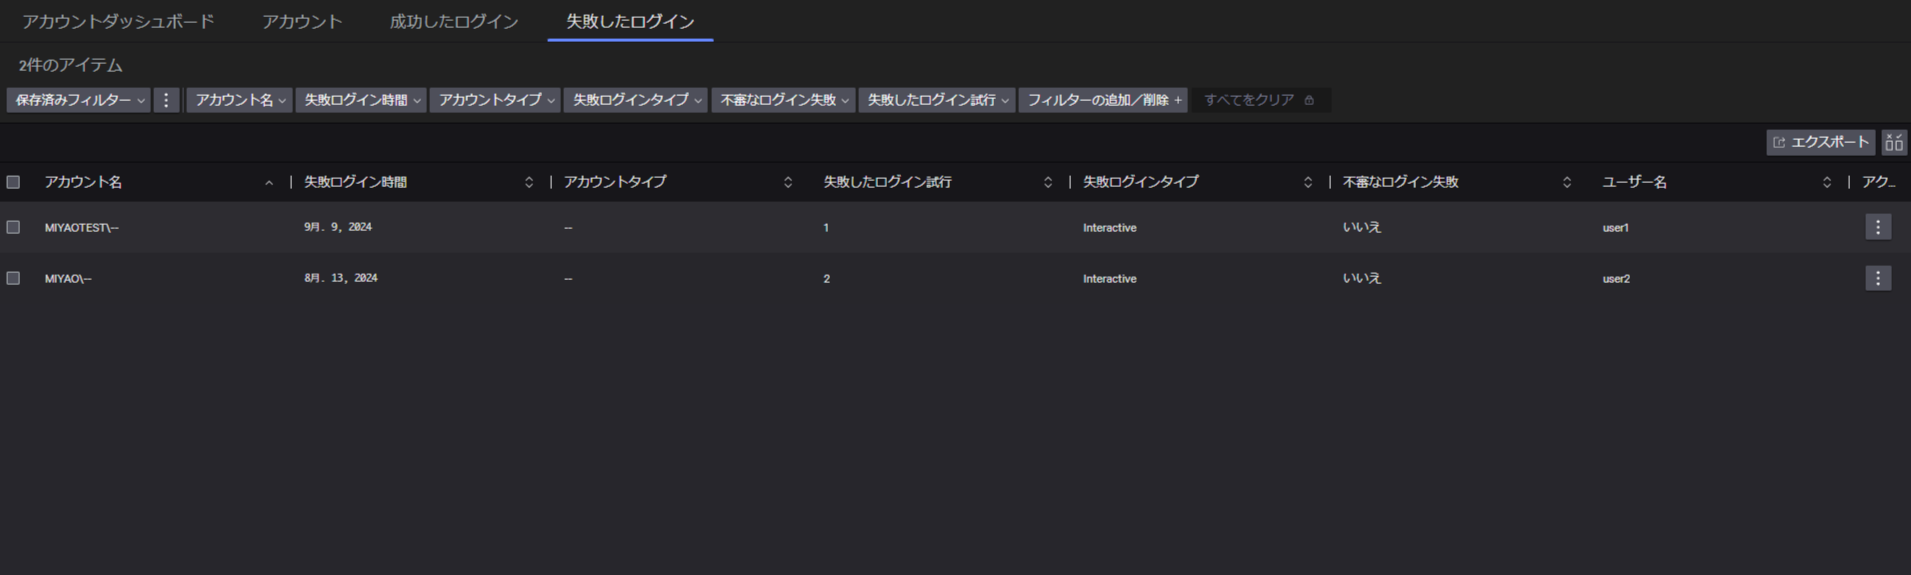Sort by アカウント名 column arrow
Screen dimensions: 1911x575
click(x=268, y=183)
